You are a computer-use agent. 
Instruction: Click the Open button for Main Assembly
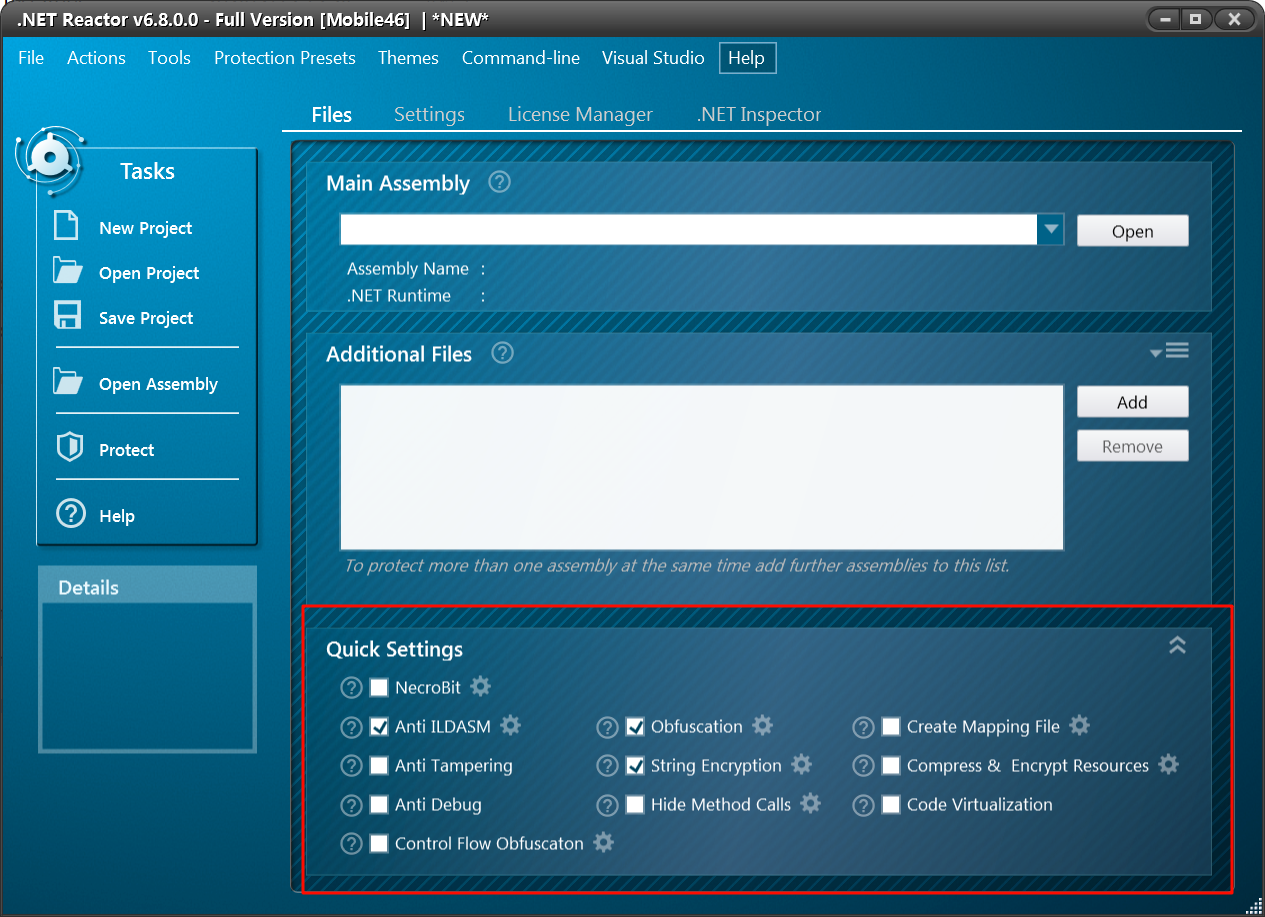point(1132,231)
